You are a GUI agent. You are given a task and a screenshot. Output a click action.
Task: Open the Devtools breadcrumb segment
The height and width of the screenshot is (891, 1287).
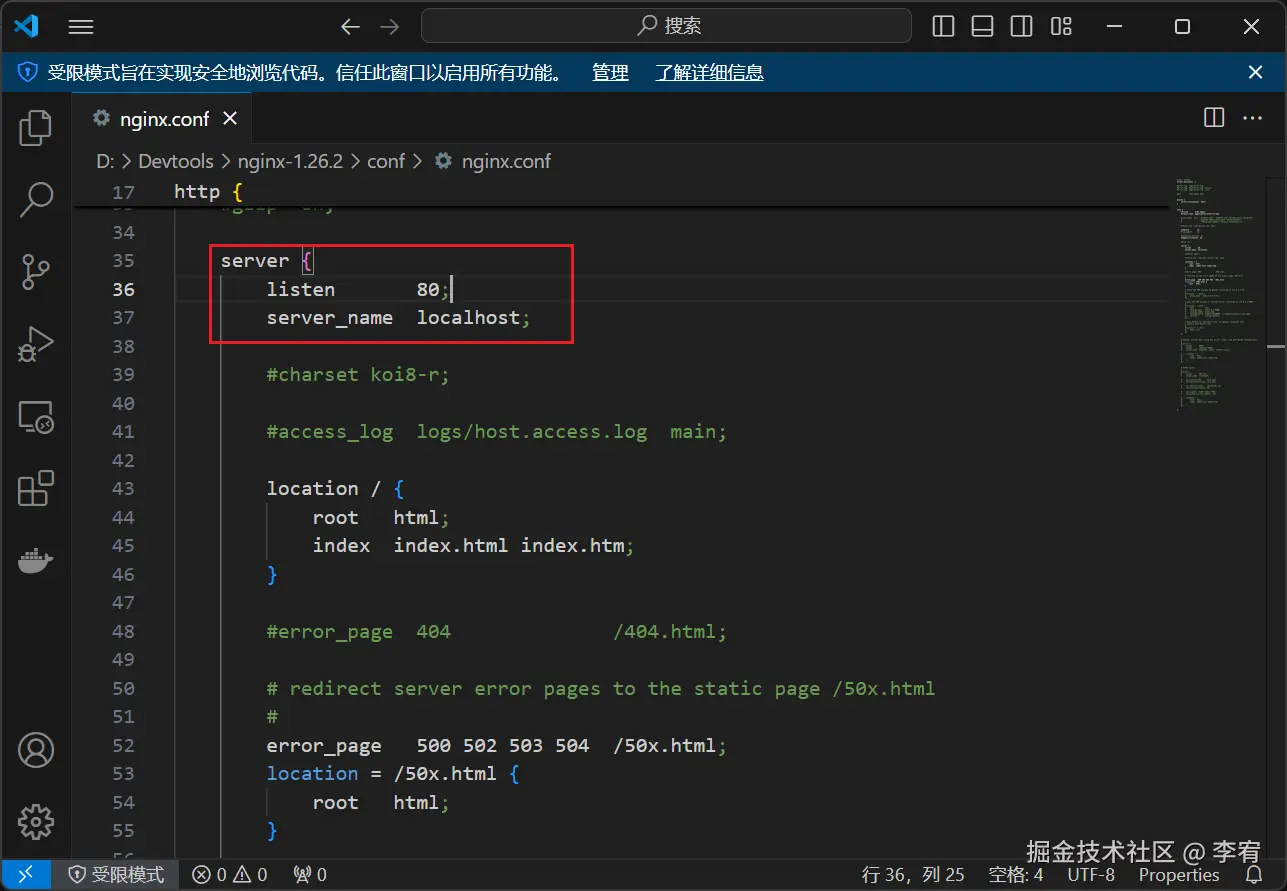pyautogui.click(x=176, y=161)
